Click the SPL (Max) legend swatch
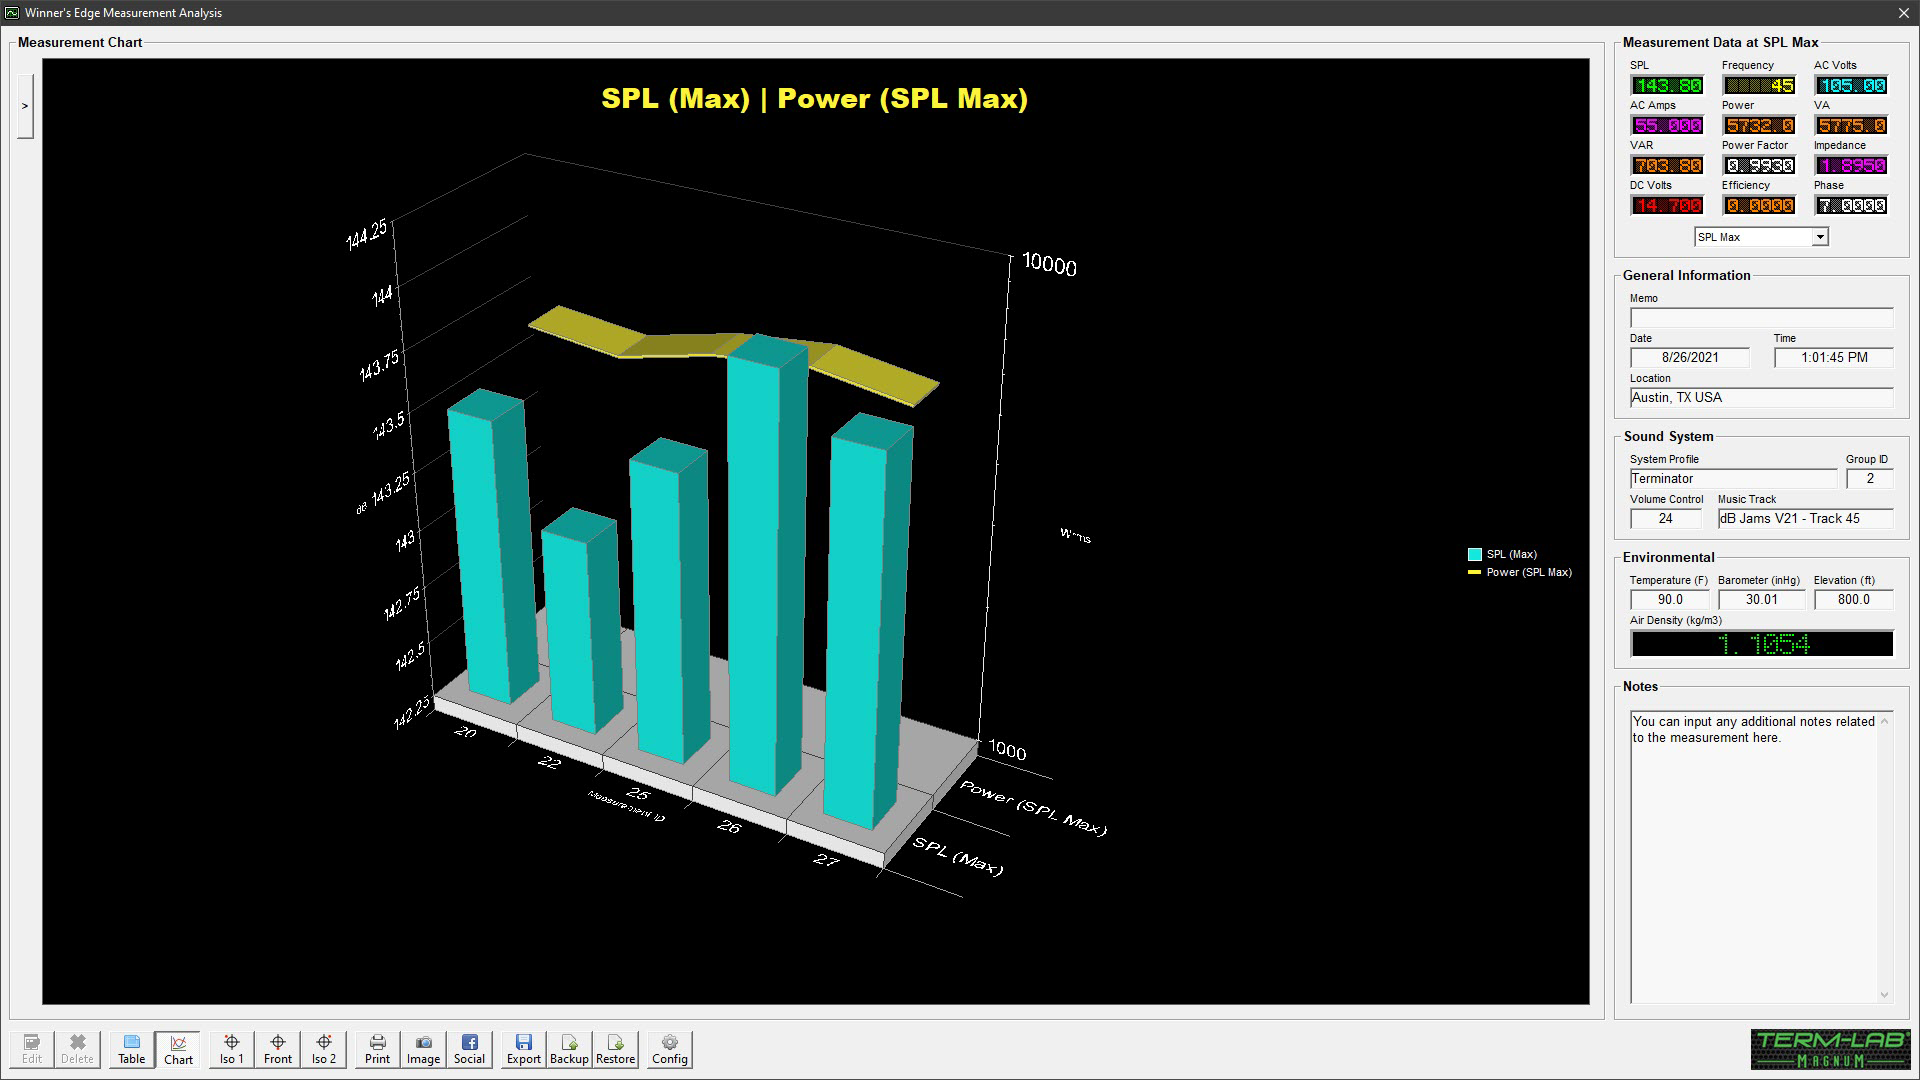This screenshot has height=1080, width=1920. pos(1474,554)
